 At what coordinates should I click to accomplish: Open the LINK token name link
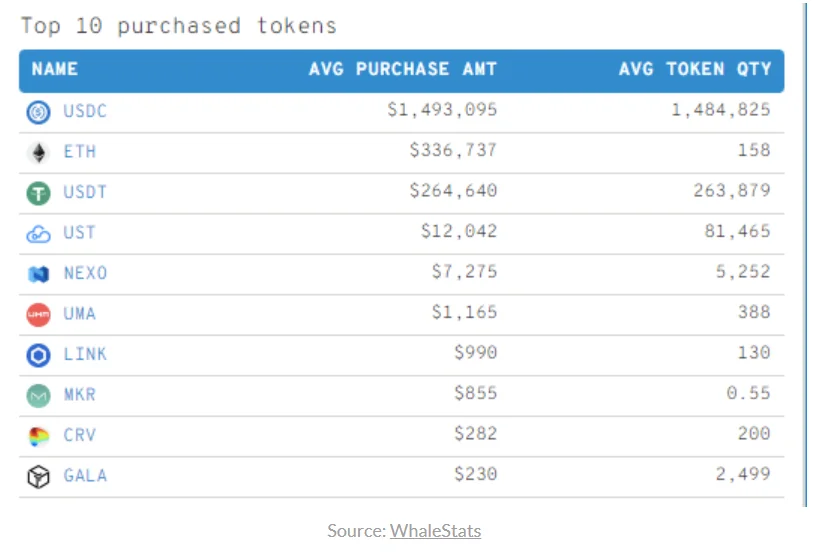(85, 354)
